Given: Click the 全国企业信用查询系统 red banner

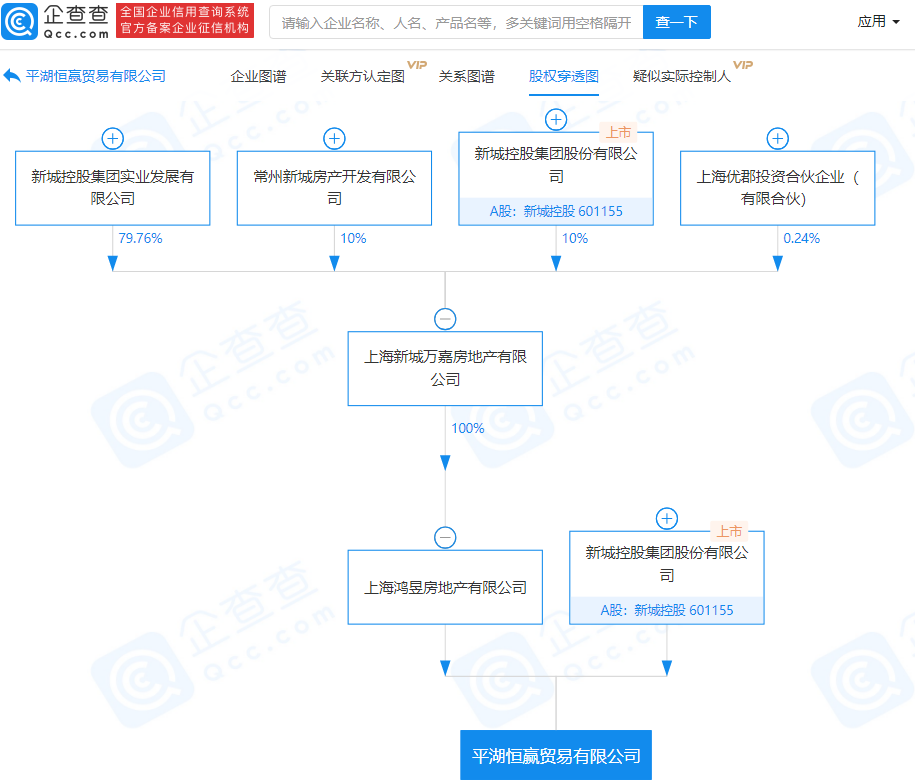Looking at the screenshot, I should (185, 21).
